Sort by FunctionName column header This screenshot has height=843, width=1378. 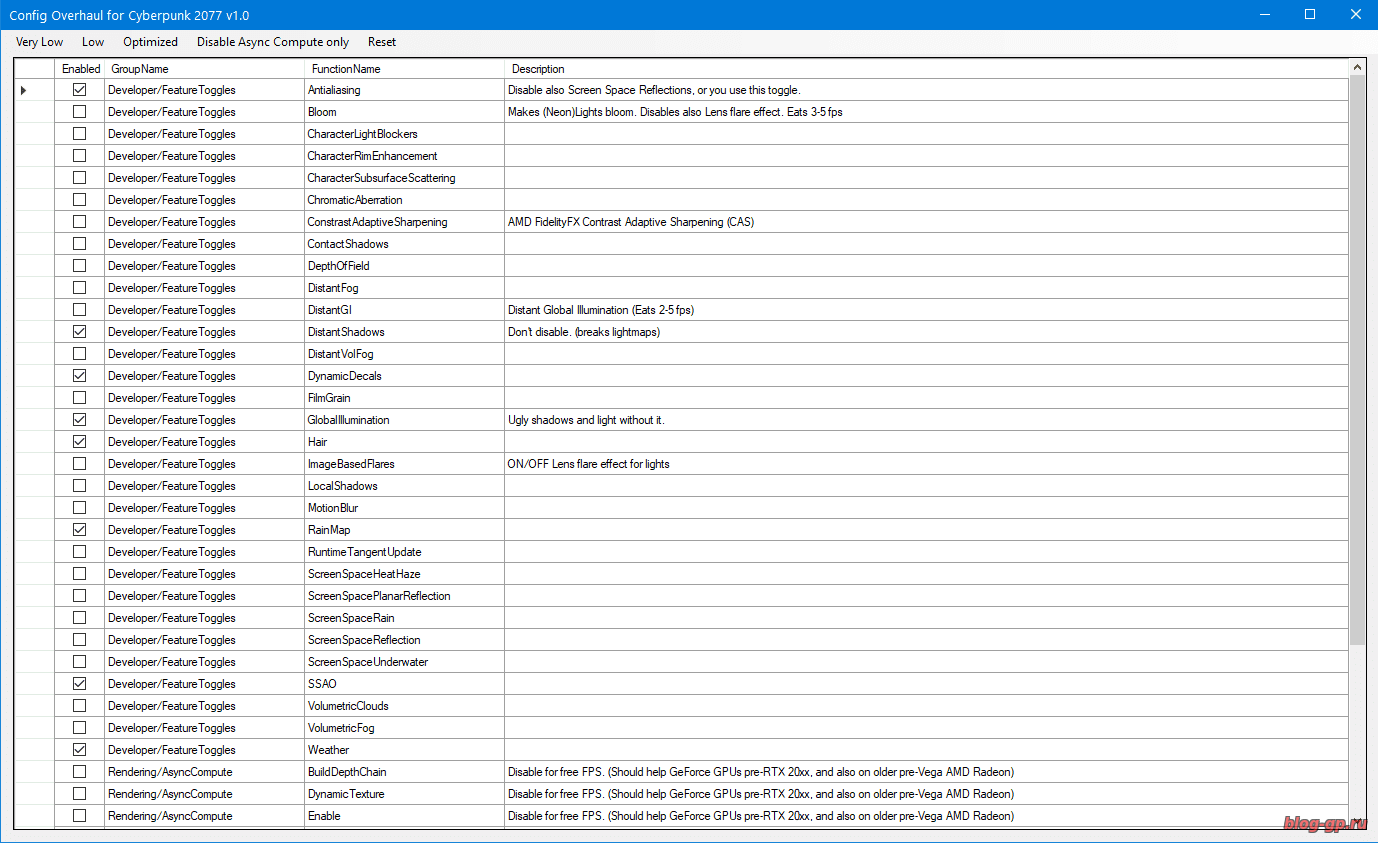404,69
